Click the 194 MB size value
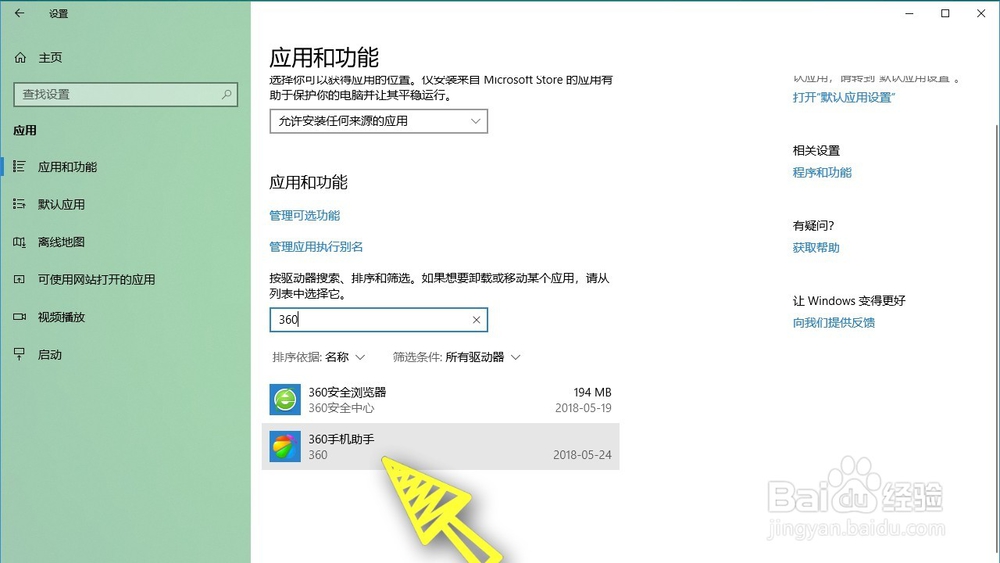 point(592,392)
